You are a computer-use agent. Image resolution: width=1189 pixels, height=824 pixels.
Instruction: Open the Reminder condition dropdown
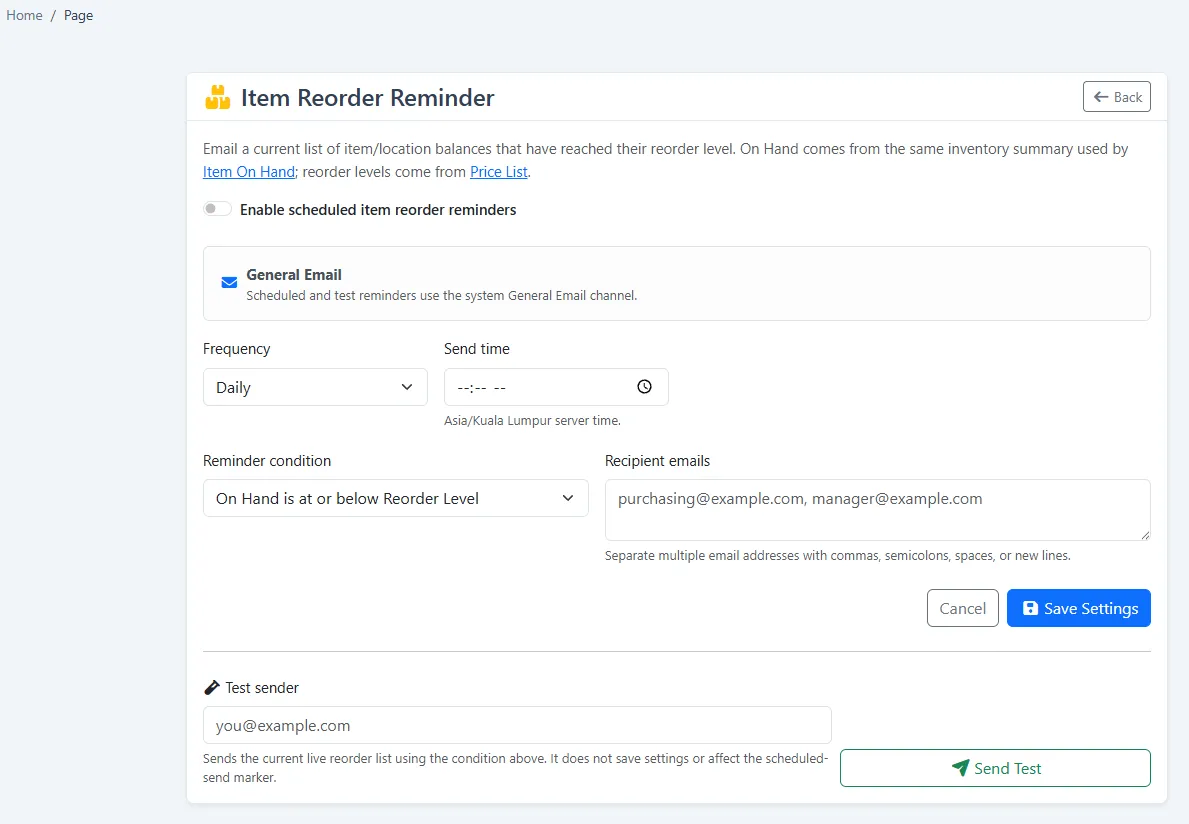click(x=396, y=498)
